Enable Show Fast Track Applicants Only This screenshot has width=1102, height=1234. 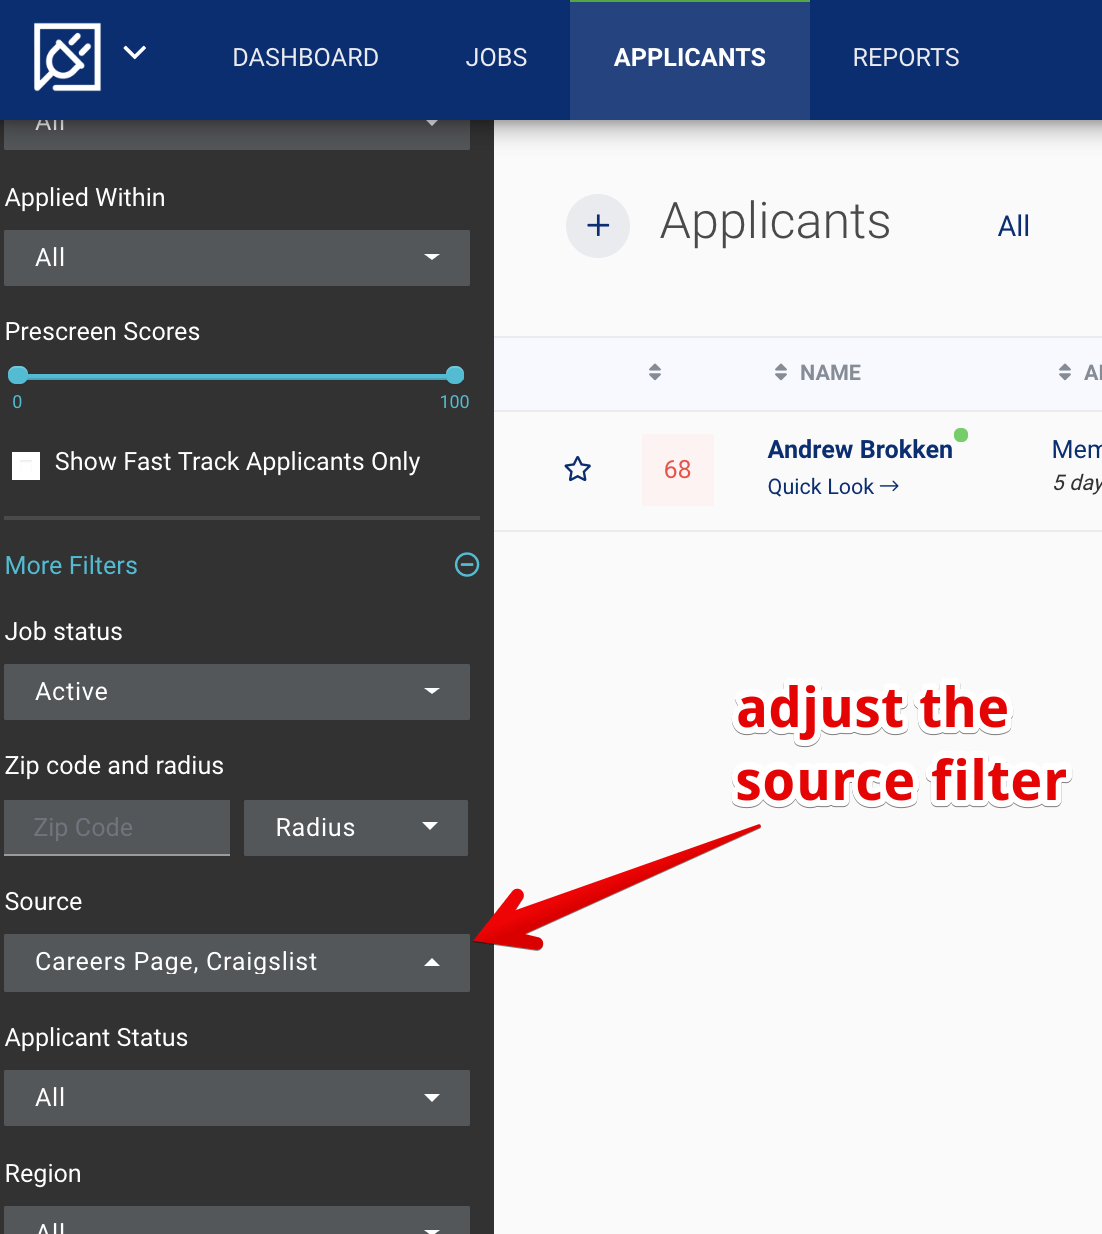(x=26, y=466)
